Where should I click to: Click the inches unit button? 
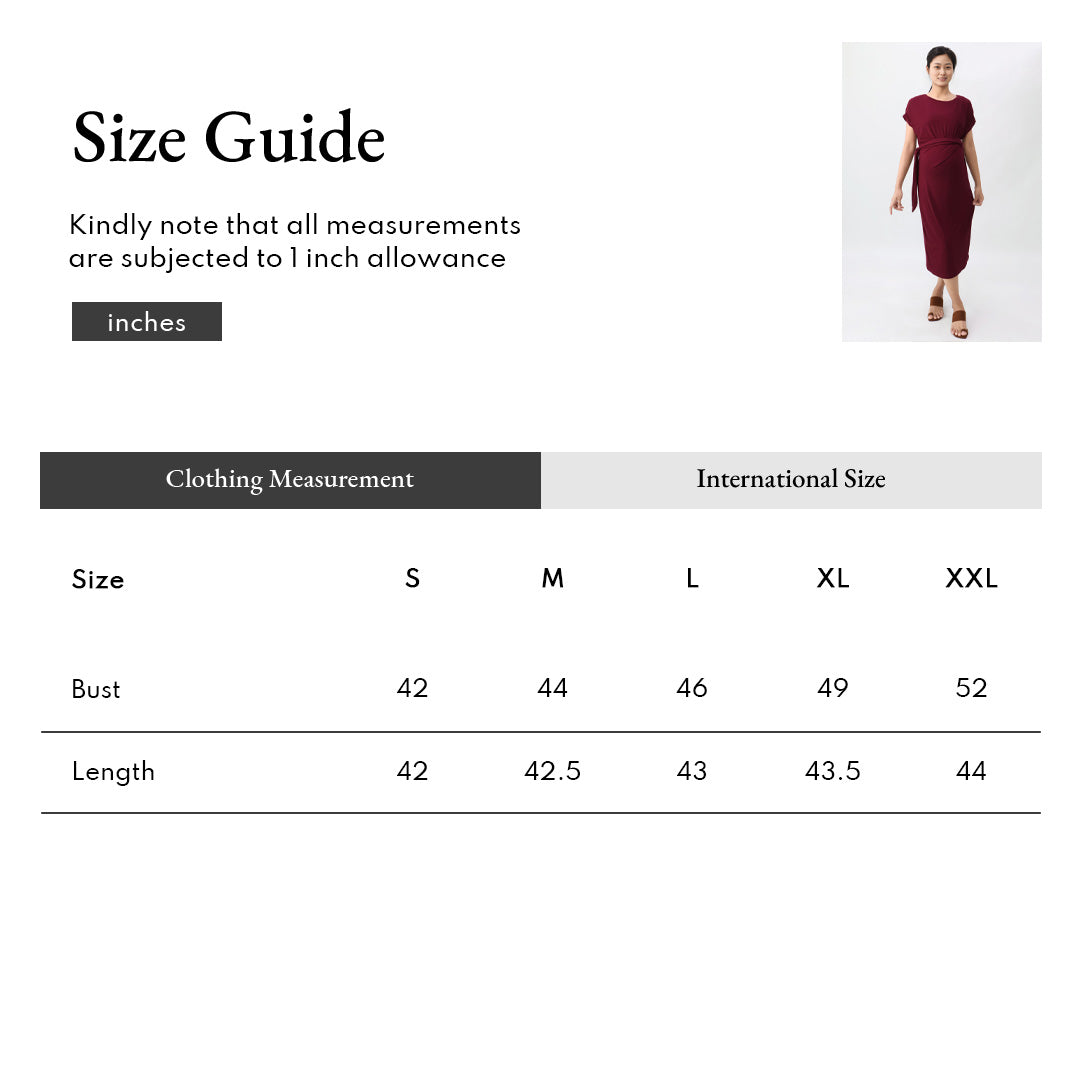pos(147,322)
